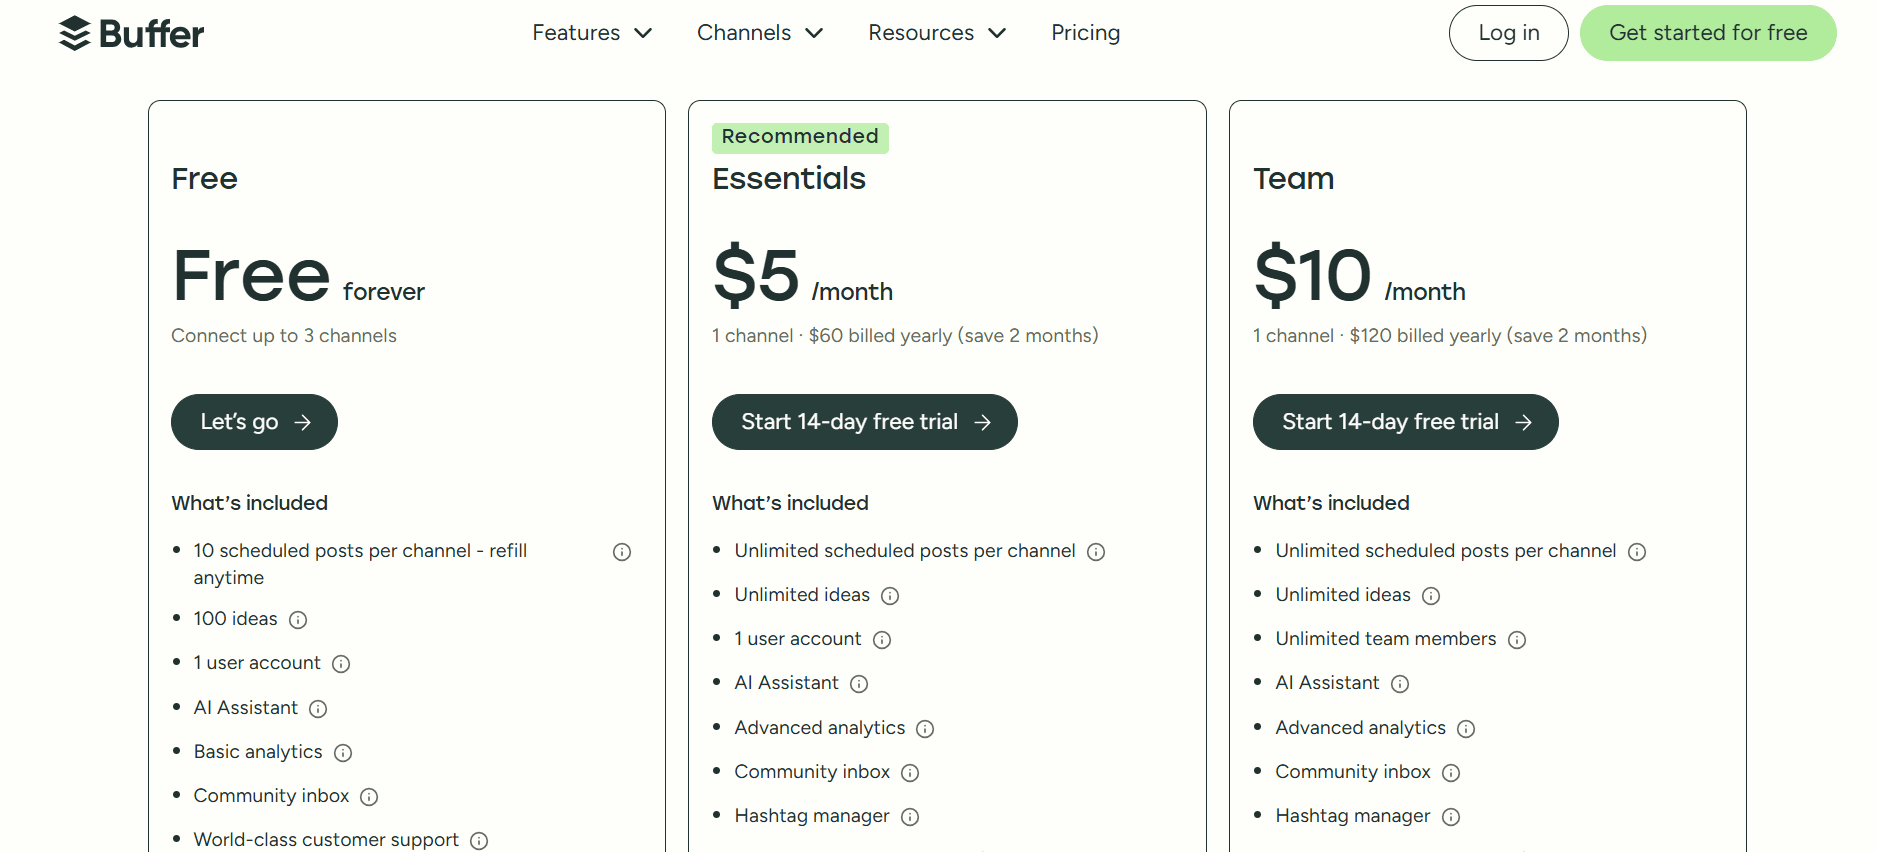The image size is (1877, 852).
Task: Show info for 100 ideas
Action: click(x=298, y=620)
